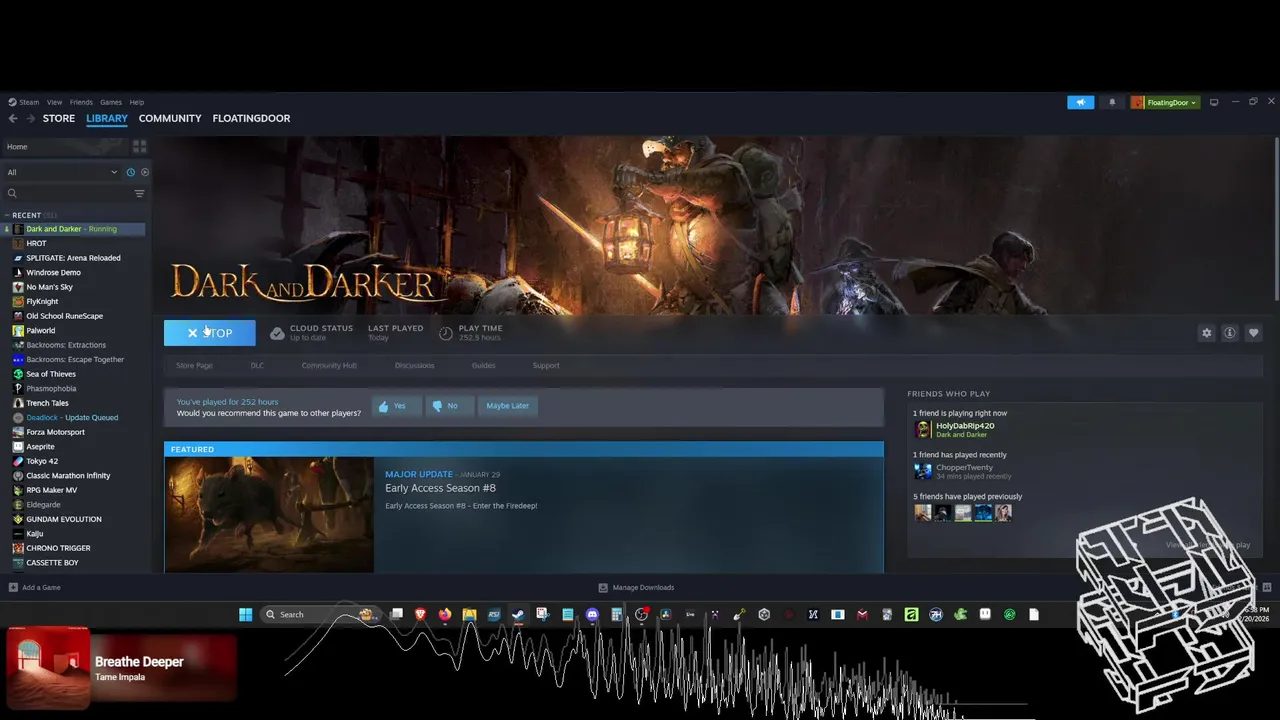The image size is (1280, 720).
Task: Show game info icon
Action: [1230, 333]
